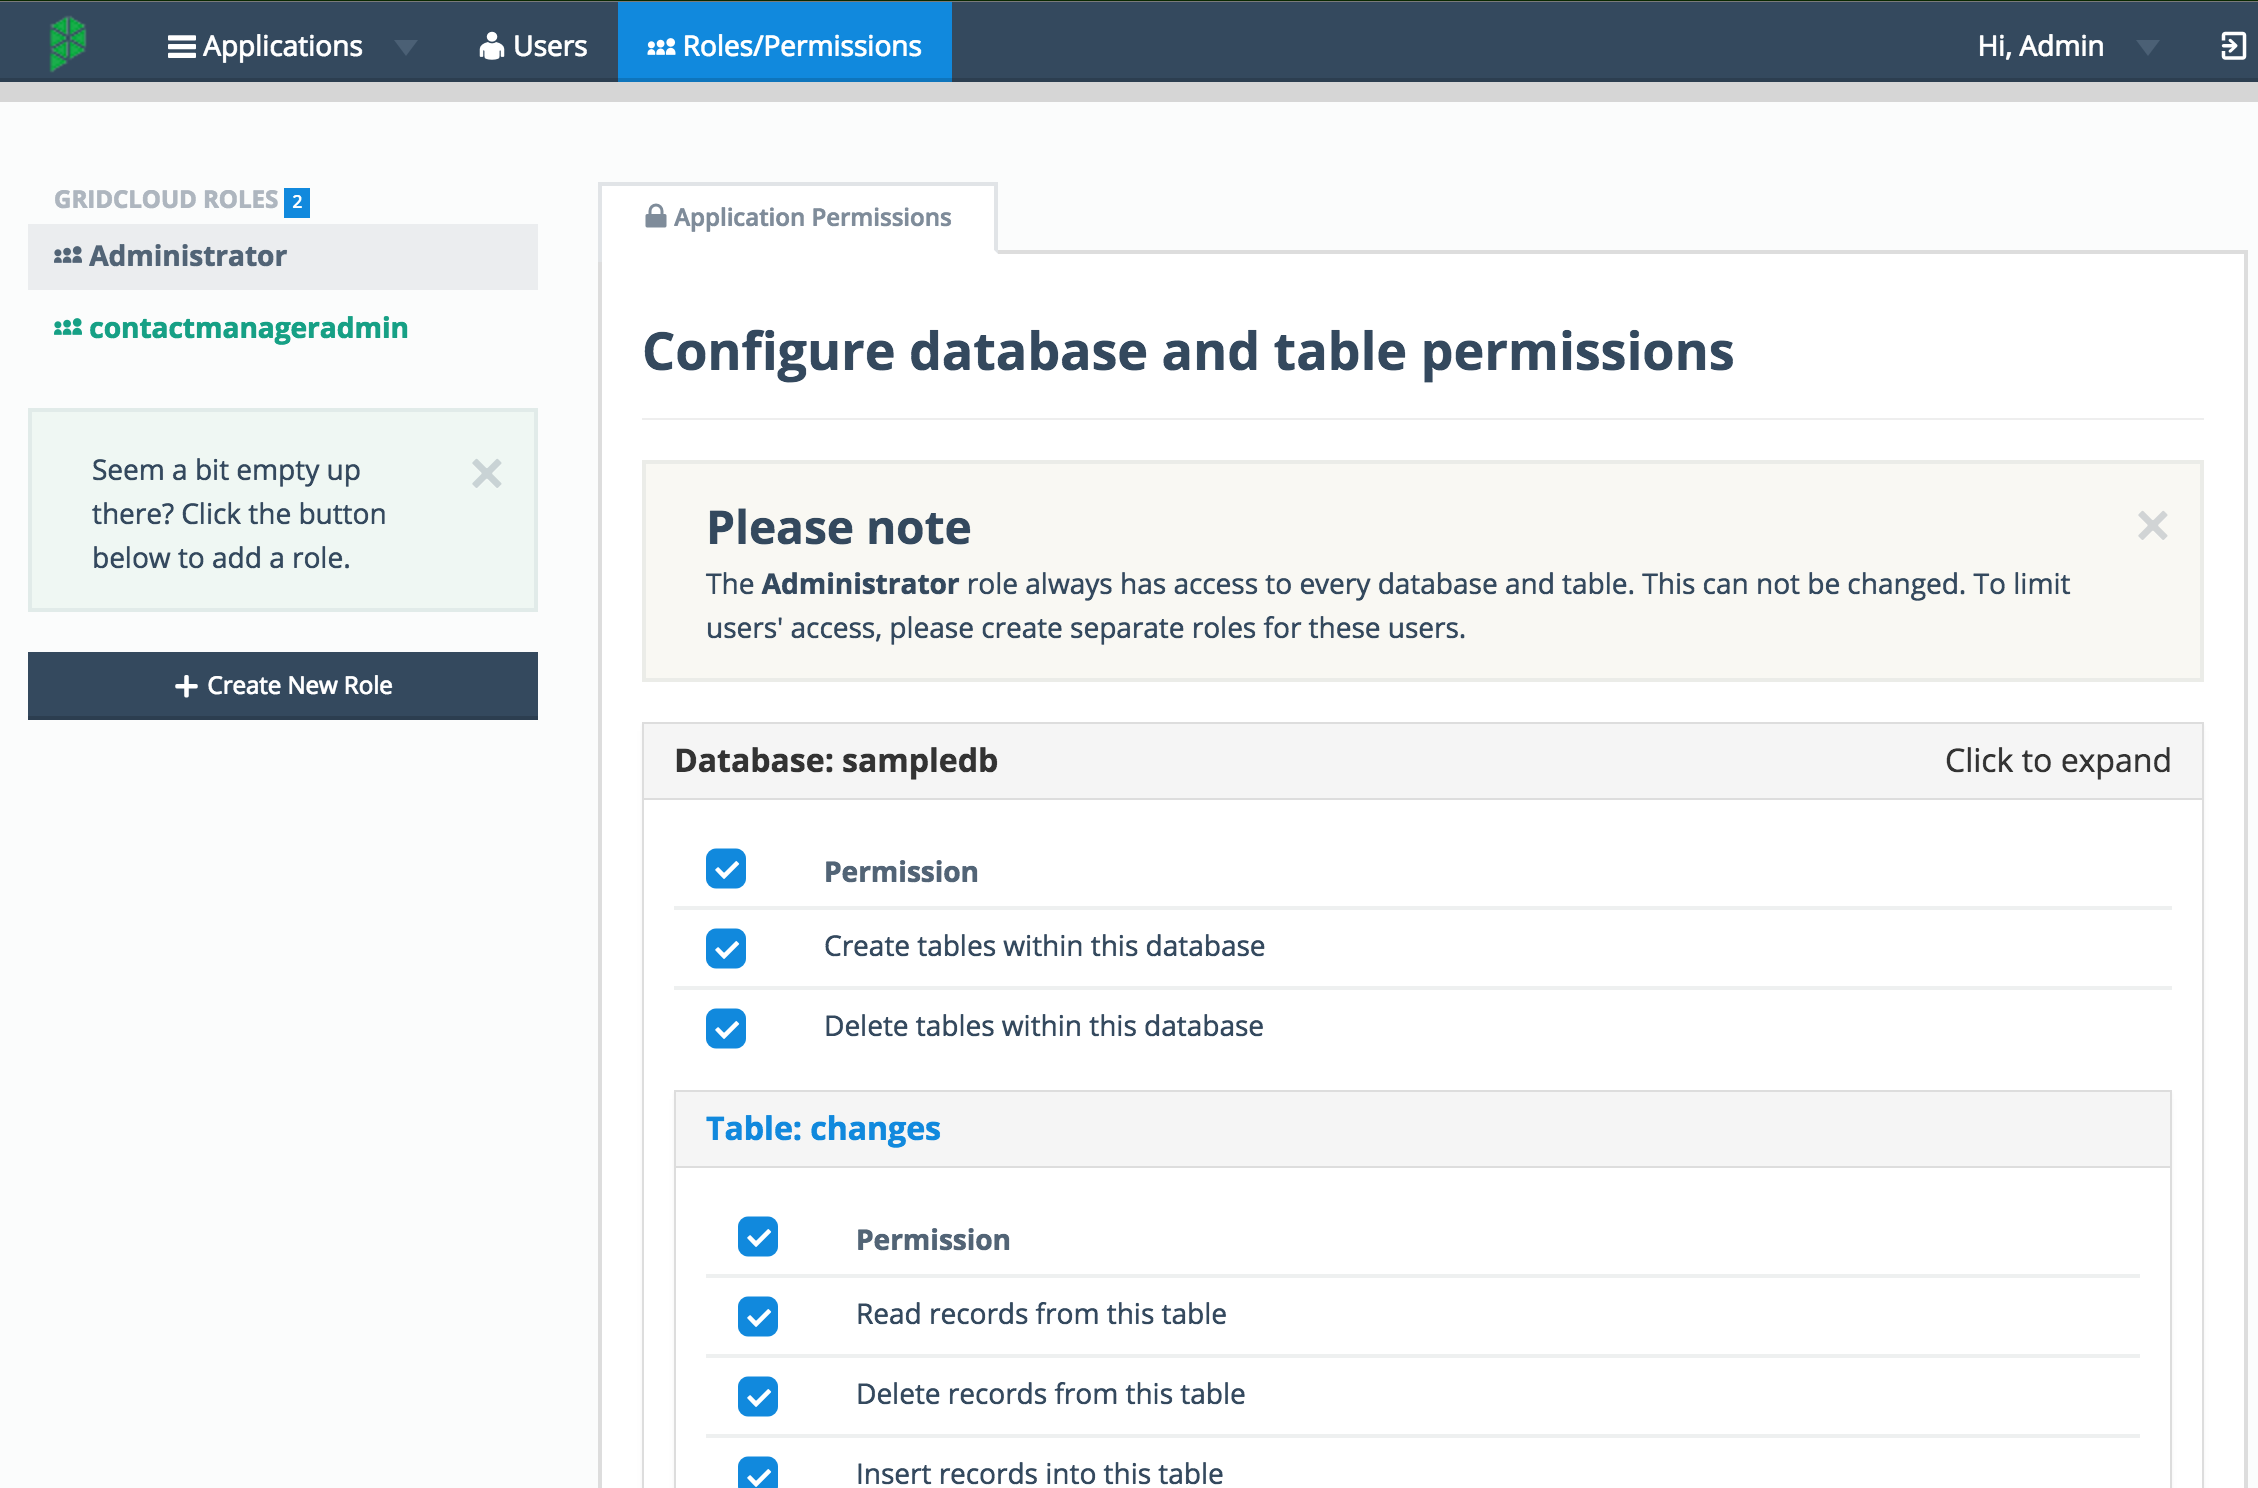Viewport: 2258px width, 1488px height.
Task: Click the green GridCloud logo icon
Action: click(x=68, y=43)
